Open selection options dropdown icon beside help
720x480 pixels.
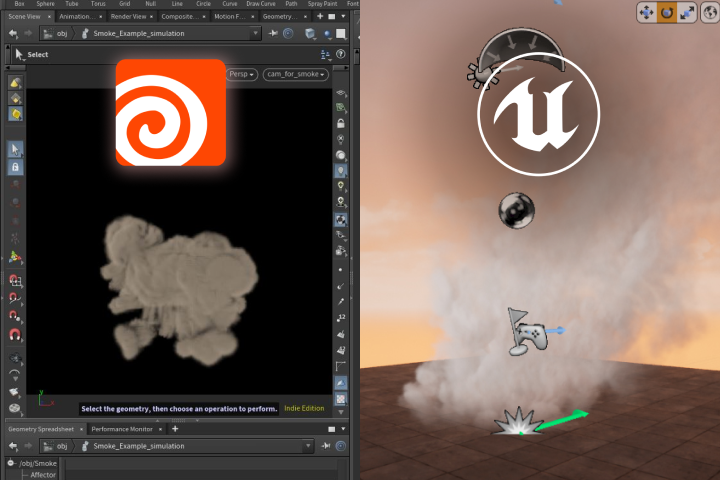(x=325, y=55)
